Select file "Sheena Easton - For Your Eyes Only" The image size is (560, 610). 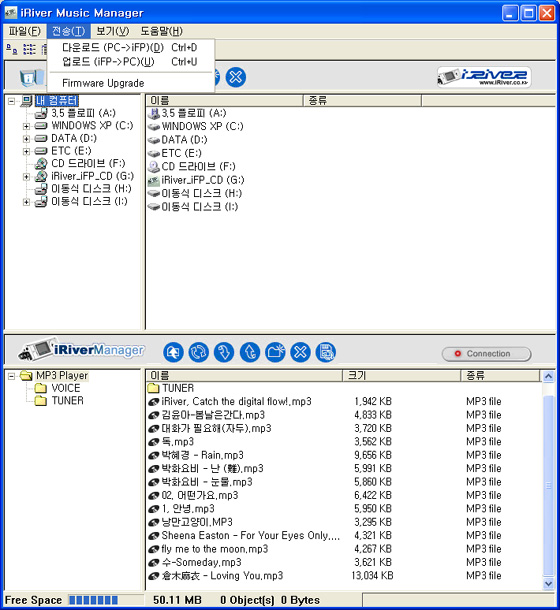click(251, 535)
